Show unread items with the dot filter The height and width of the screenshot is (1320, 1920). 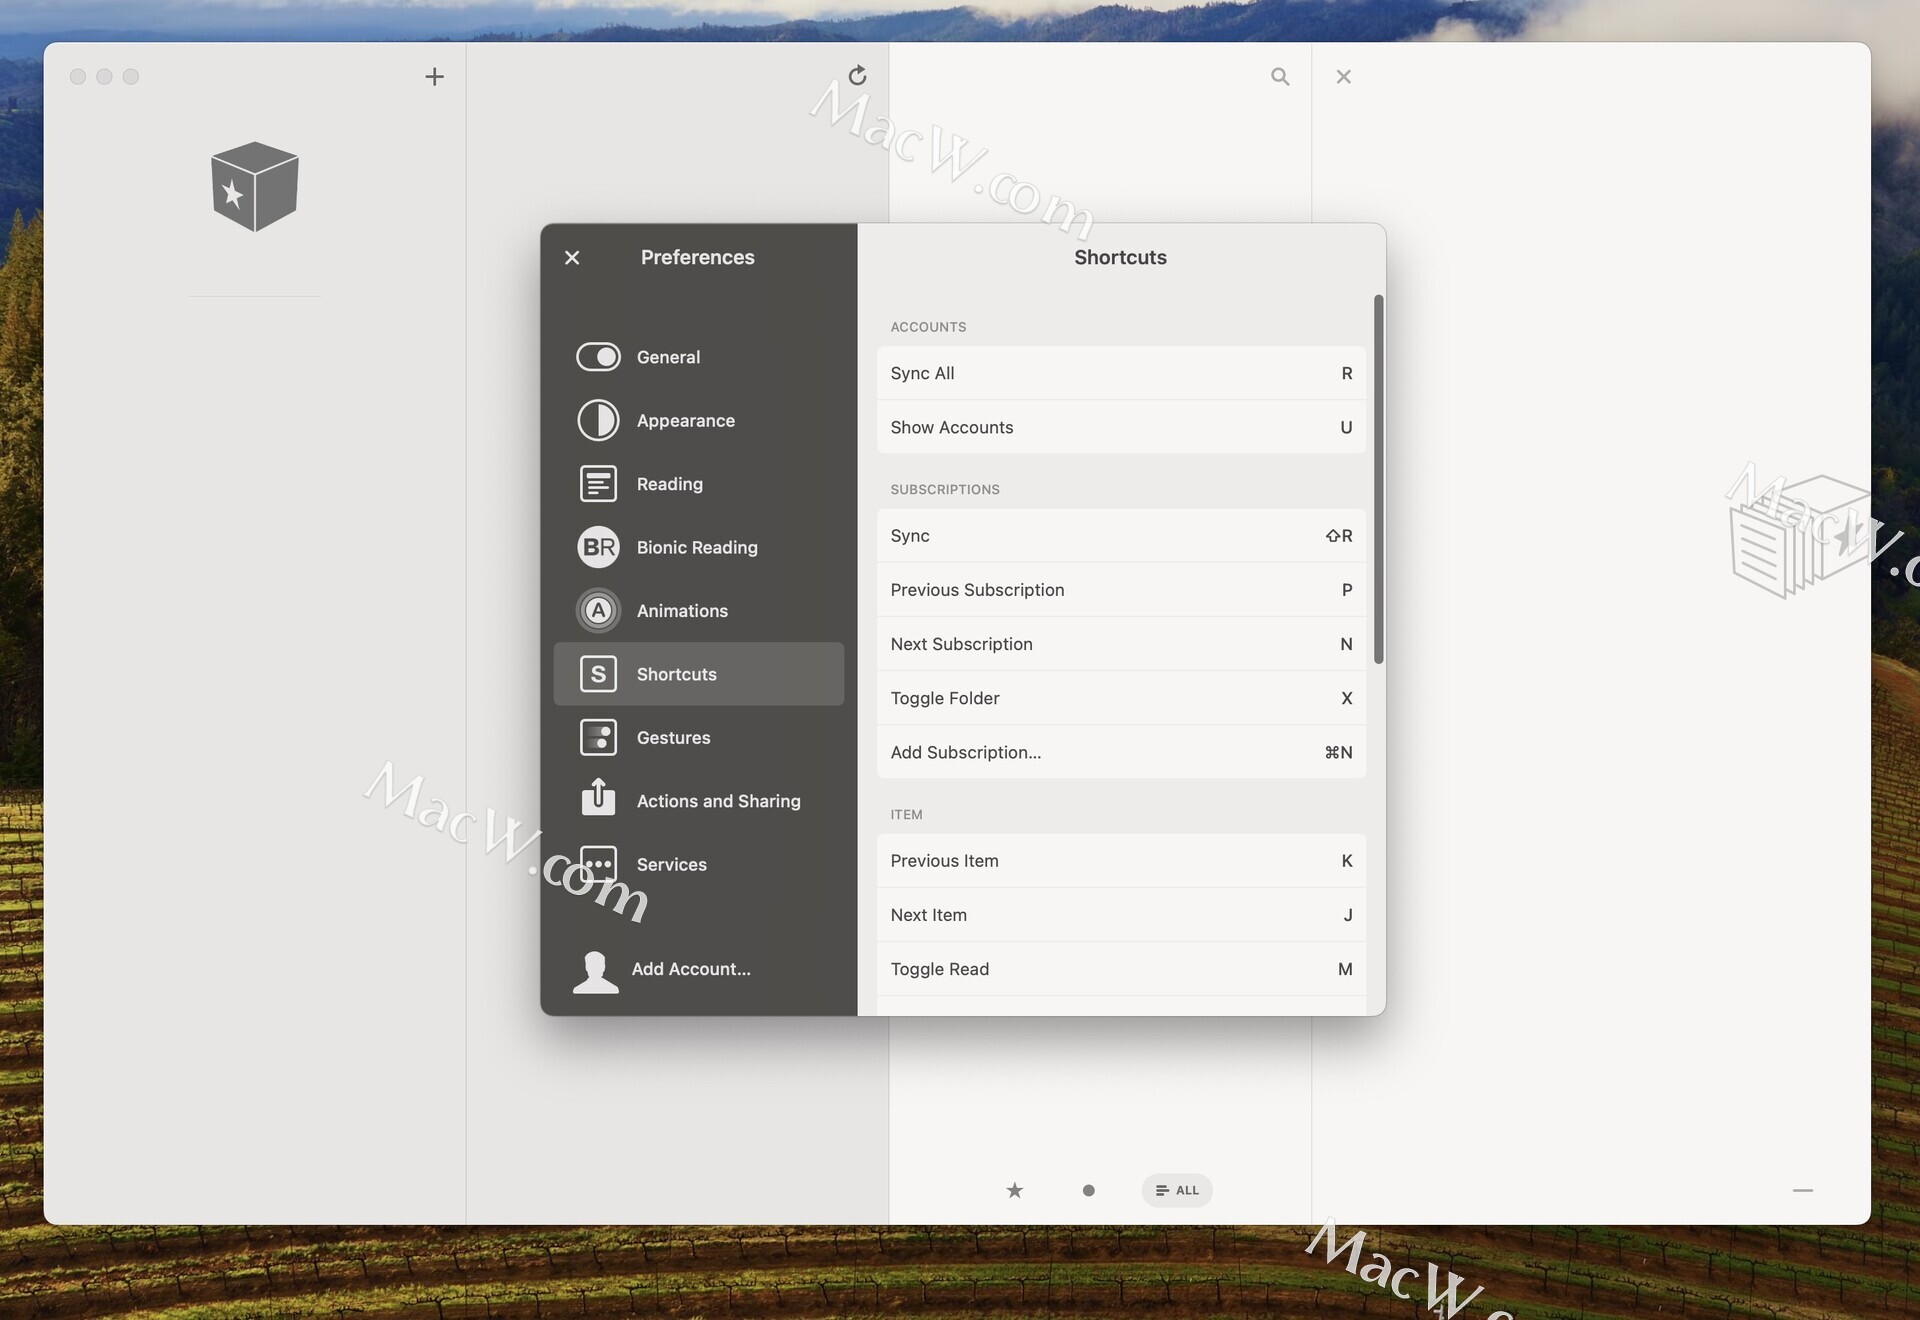click(1088, 1190)
